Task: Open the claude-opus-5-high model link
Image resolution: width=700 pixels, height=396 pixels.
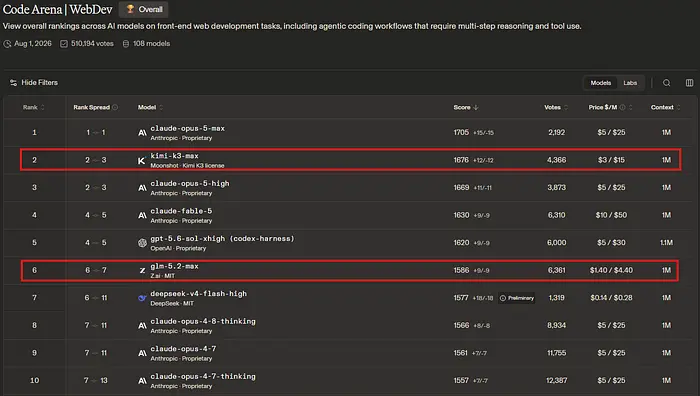Action: point(190,183)
